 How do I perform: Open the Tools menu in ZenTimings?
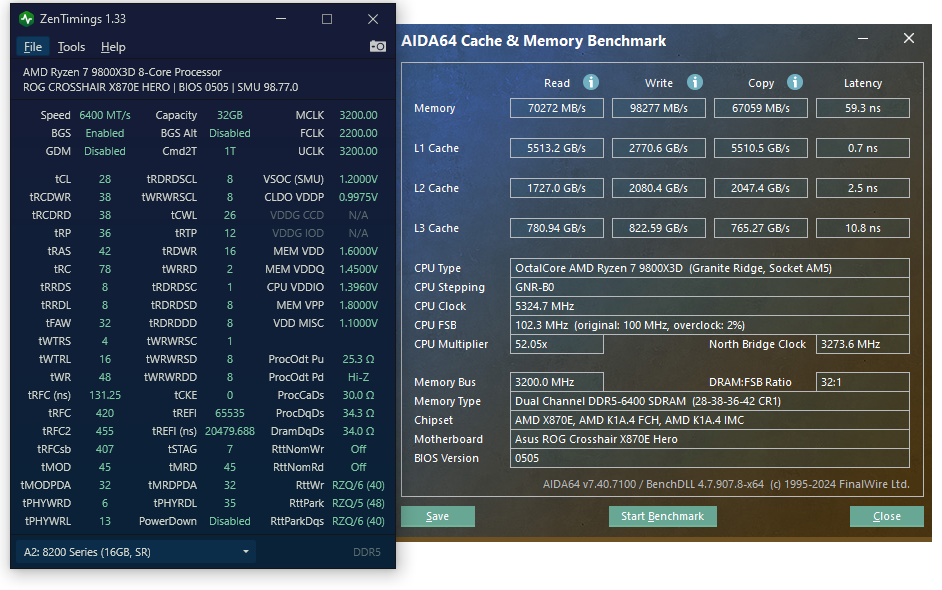click(x=71, y=47)
